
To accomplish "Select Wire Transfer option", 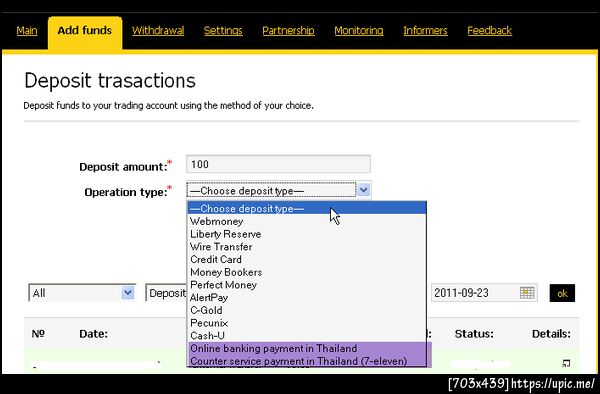I will point(307,247).
